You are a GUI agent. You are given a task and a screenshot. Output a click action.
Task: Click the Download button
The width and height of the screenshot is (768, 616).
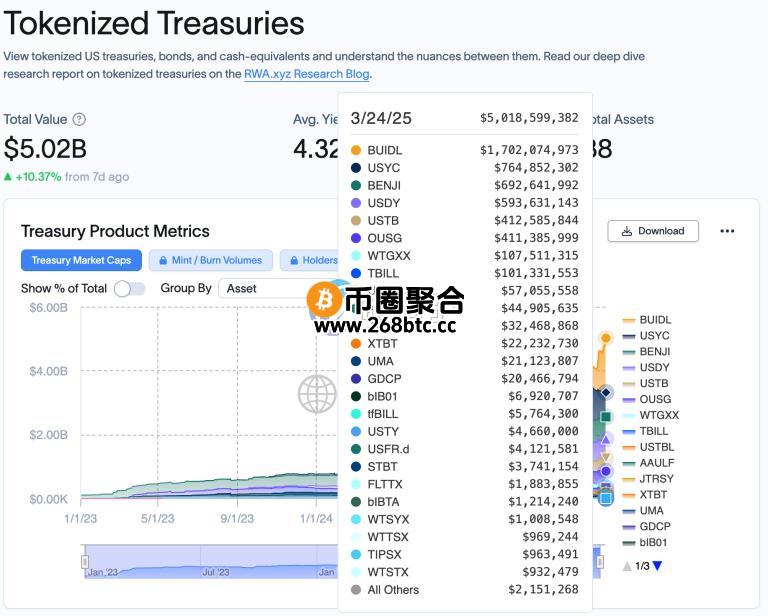[x=653, y=231]
